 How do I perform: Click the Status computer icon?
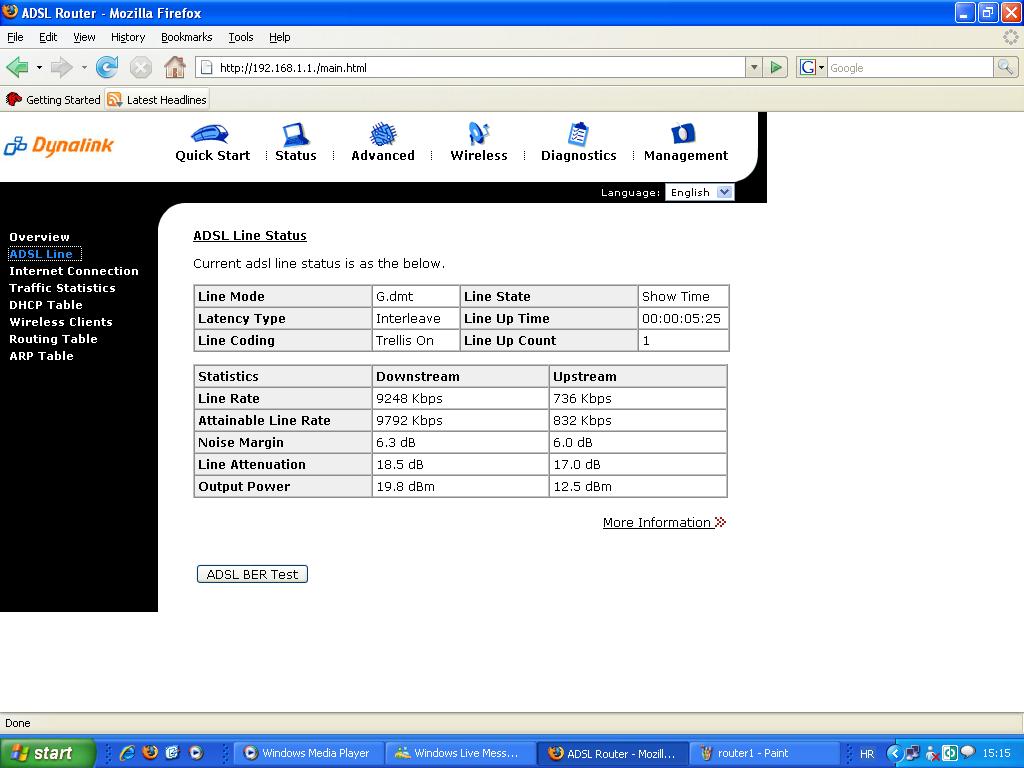tap(295, 135)
